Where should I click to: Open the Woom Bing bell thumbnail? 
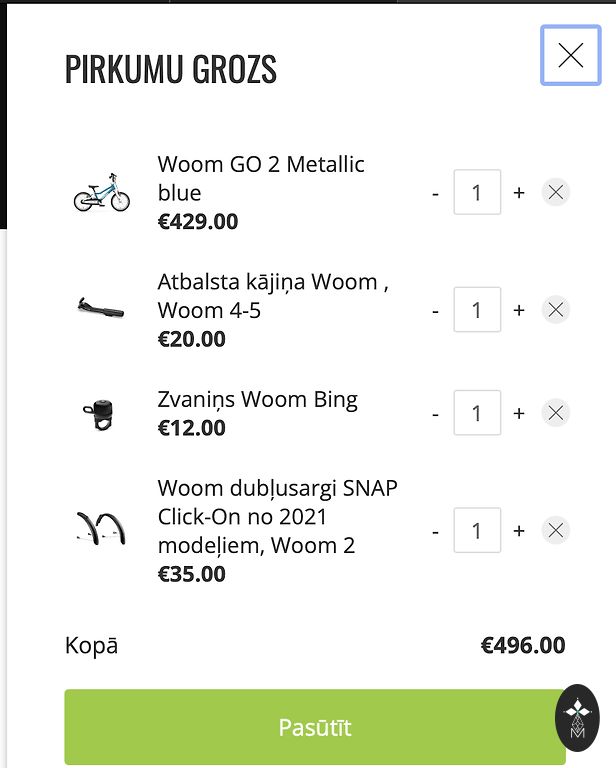(102, 413)
